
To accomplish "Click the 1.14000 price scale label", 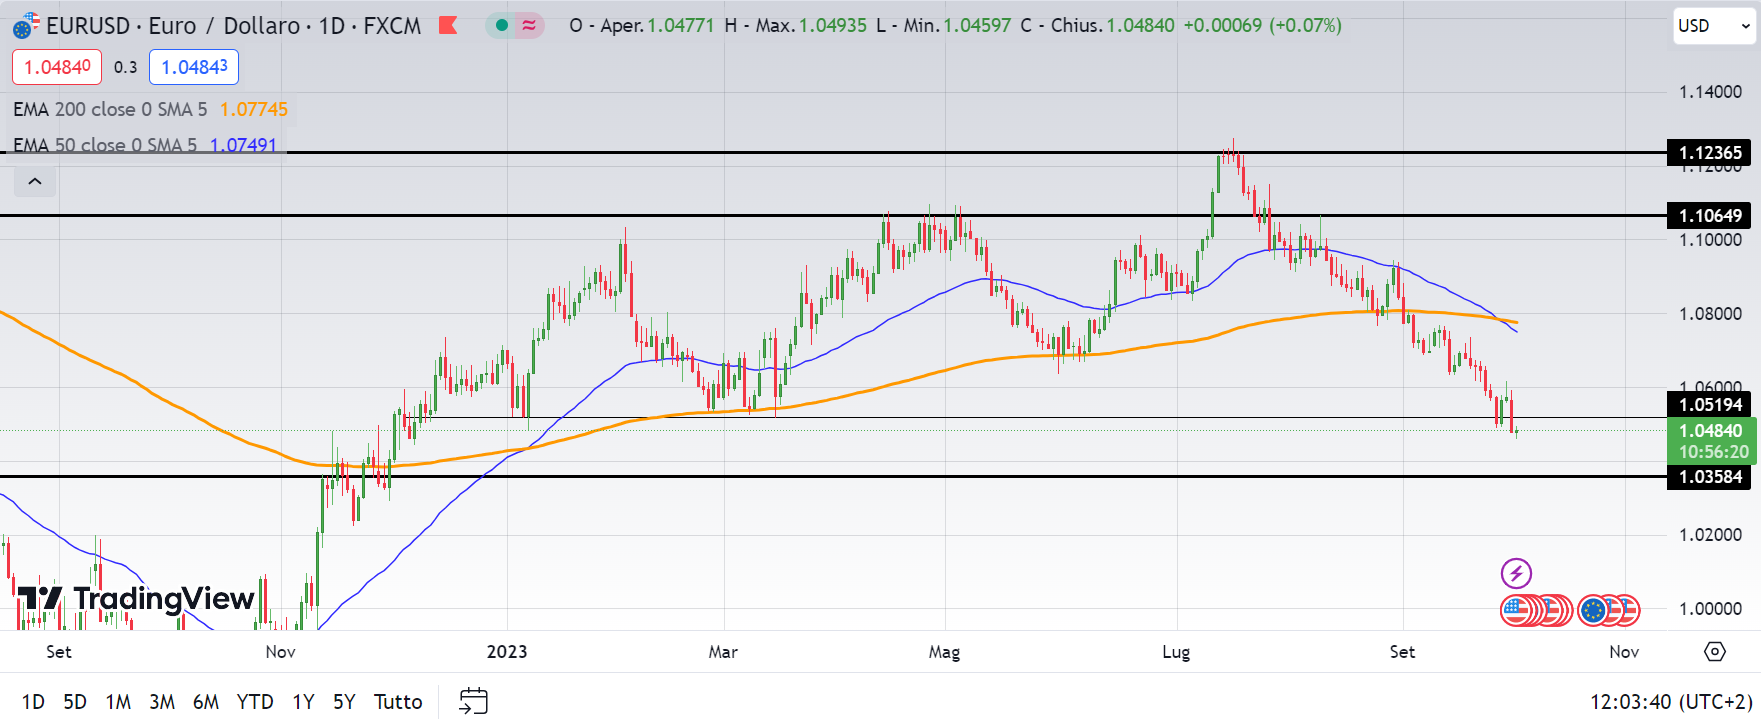I will pos(1710,92).
